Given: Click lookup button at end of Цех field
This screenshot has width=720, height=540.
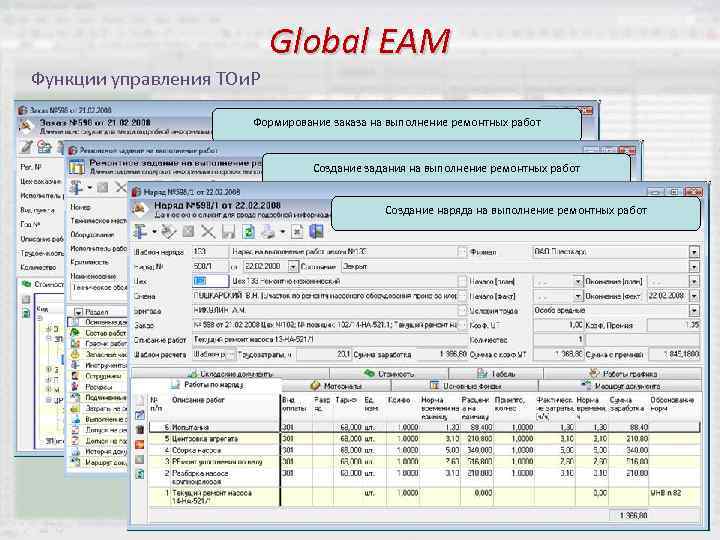Looking at the screenshot, I should (462, 281).
